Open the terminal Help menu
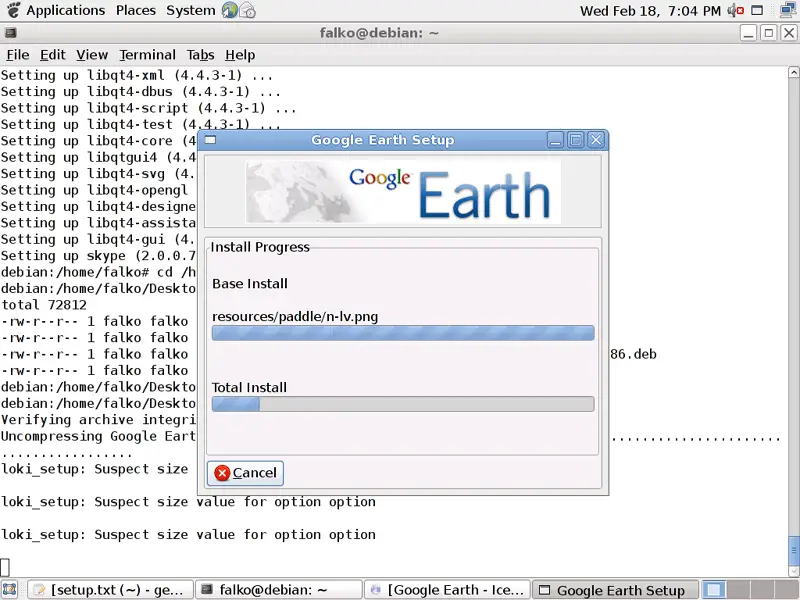The width and height of the screenshot is (800, 600). tap(240, 55)
